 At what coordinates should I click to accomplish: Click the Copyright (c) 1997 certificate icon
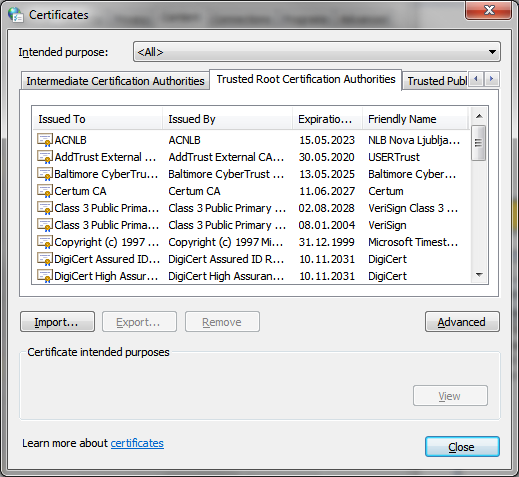coord(45,242)
